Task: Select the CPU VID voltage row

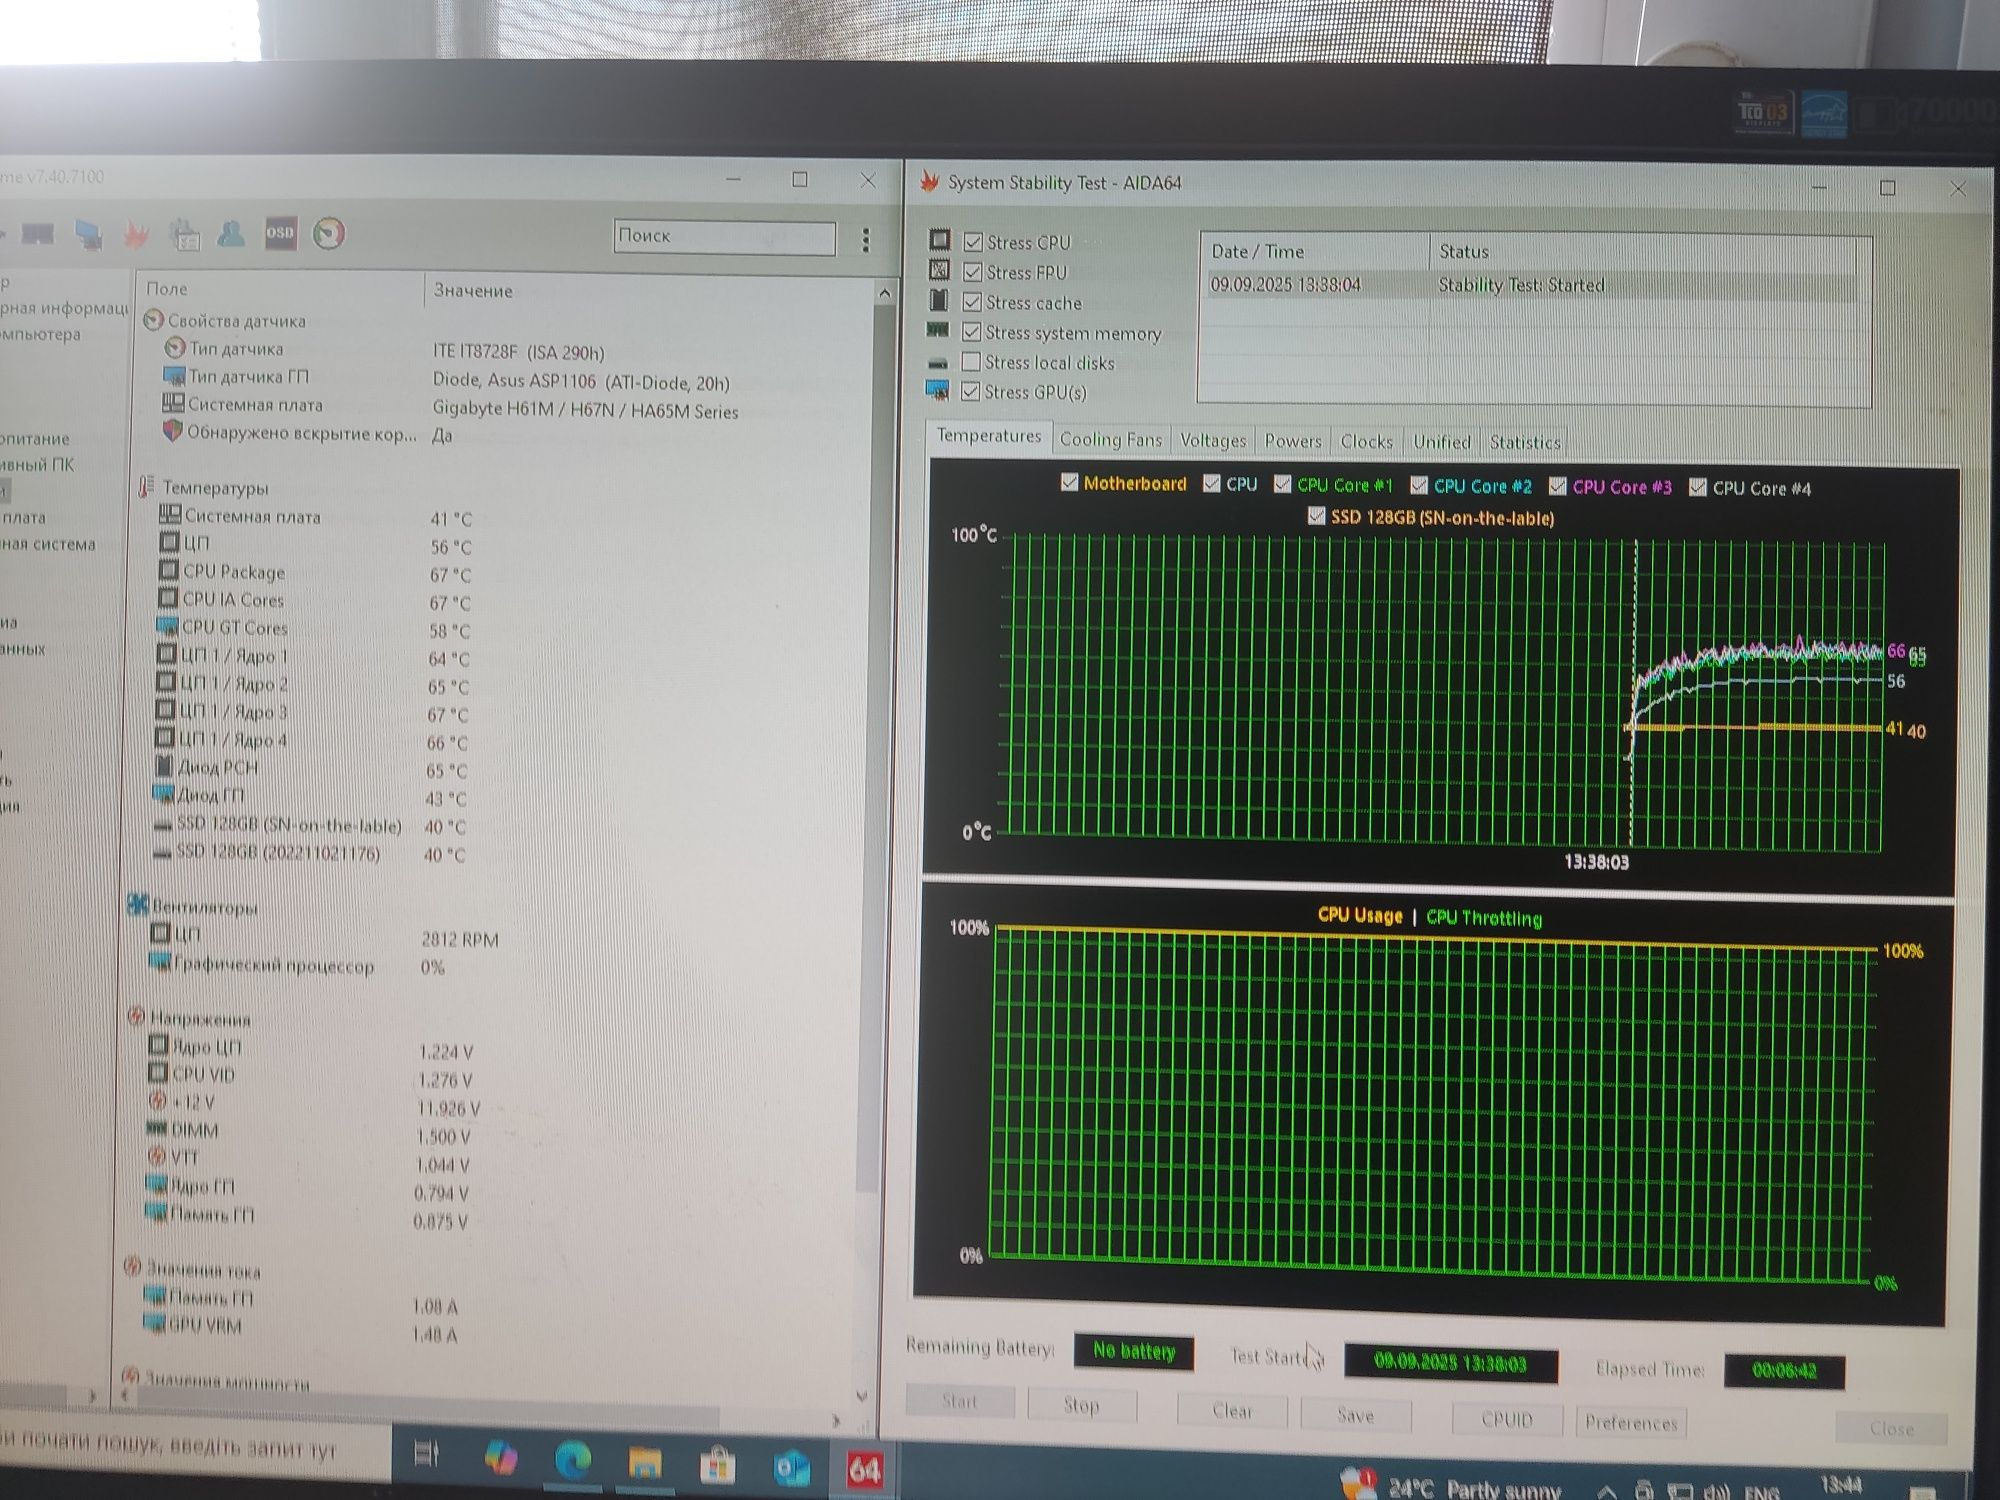Action: point(310,1076)
